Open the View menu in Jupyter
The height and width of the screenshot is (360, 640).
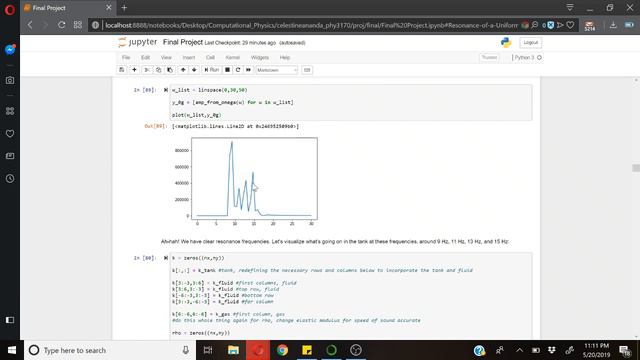pyautogui.click(x=166, y=58)
